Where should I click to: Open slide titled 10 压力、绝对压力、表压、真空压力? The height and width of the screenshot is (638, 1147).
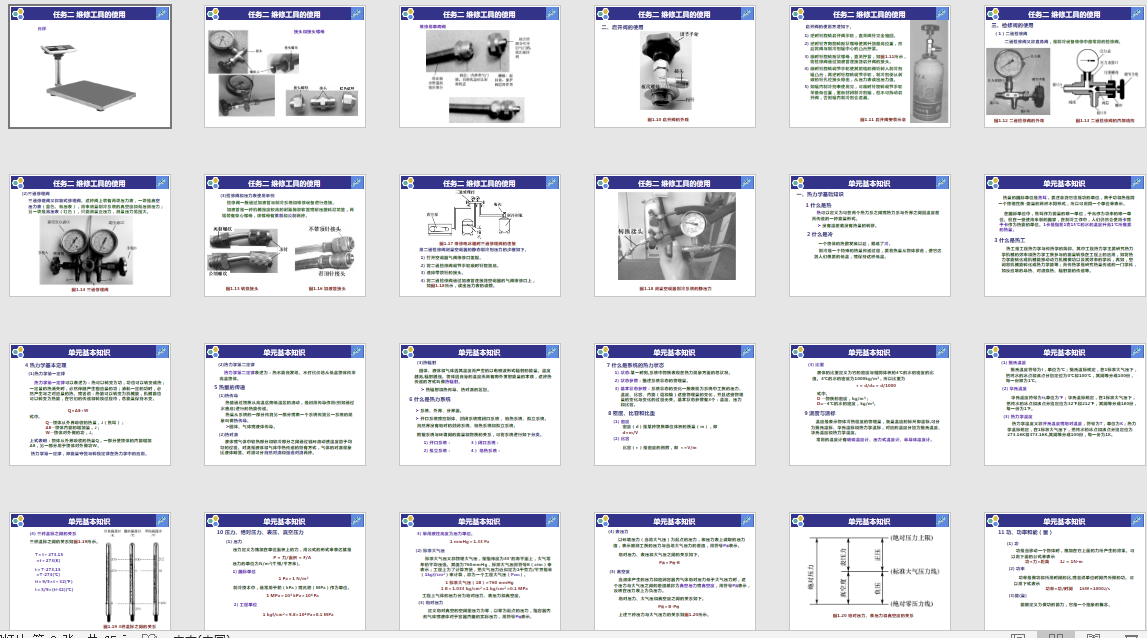click(x=285, y=571)
